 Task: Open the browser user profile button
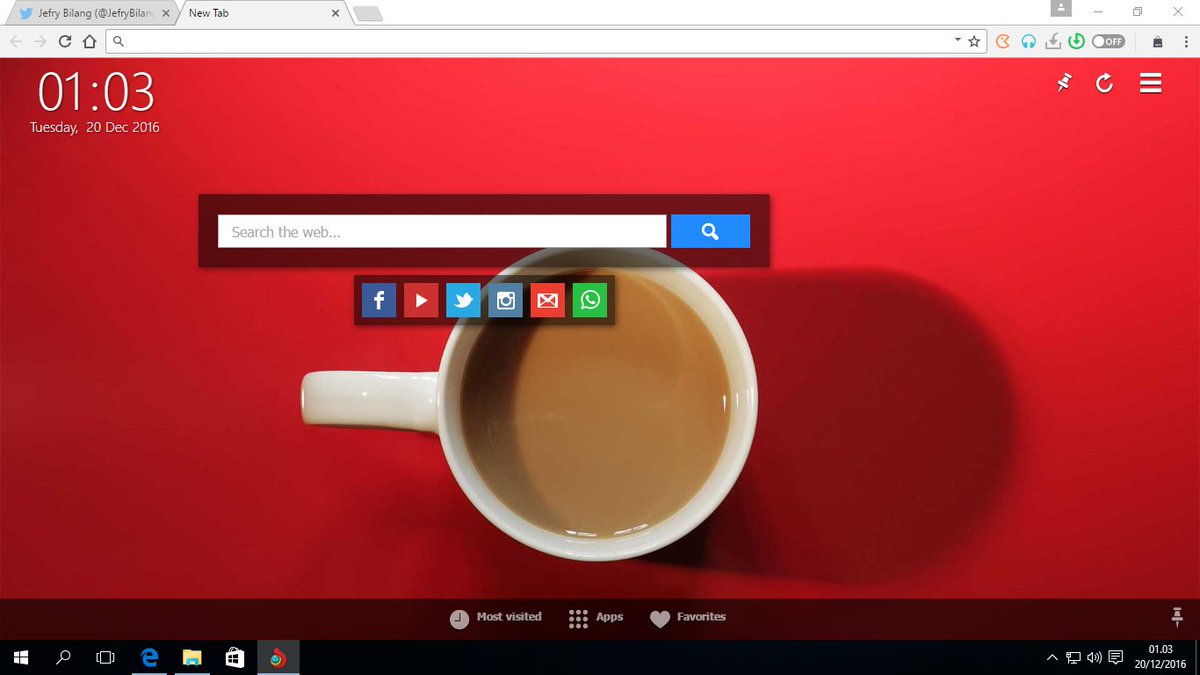[1061, 8]
